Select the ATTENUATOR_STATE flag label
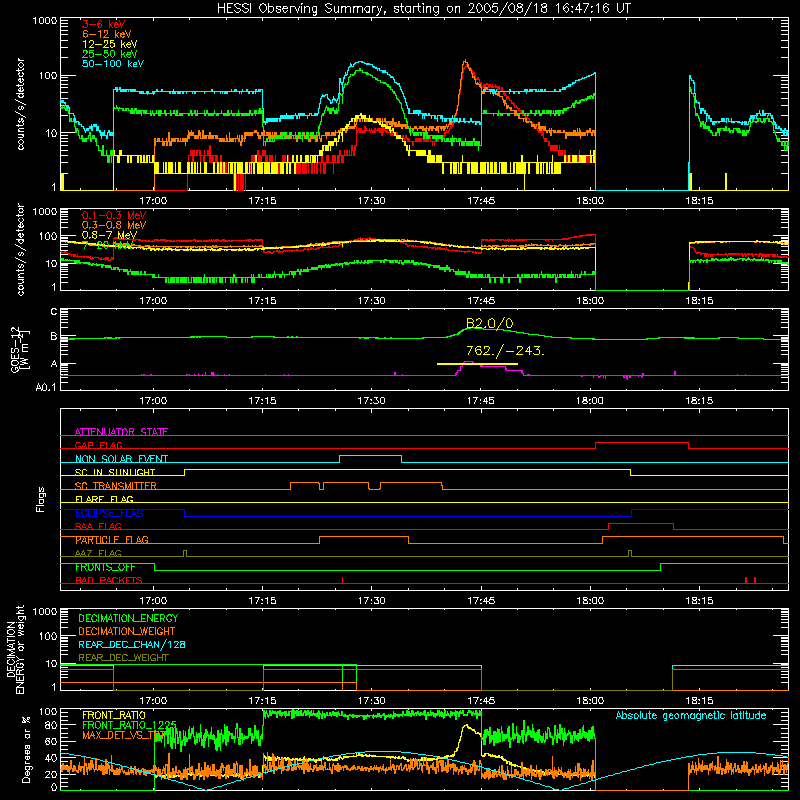The width and height of the screenshot is (800, 800). [x=121, y=432]
